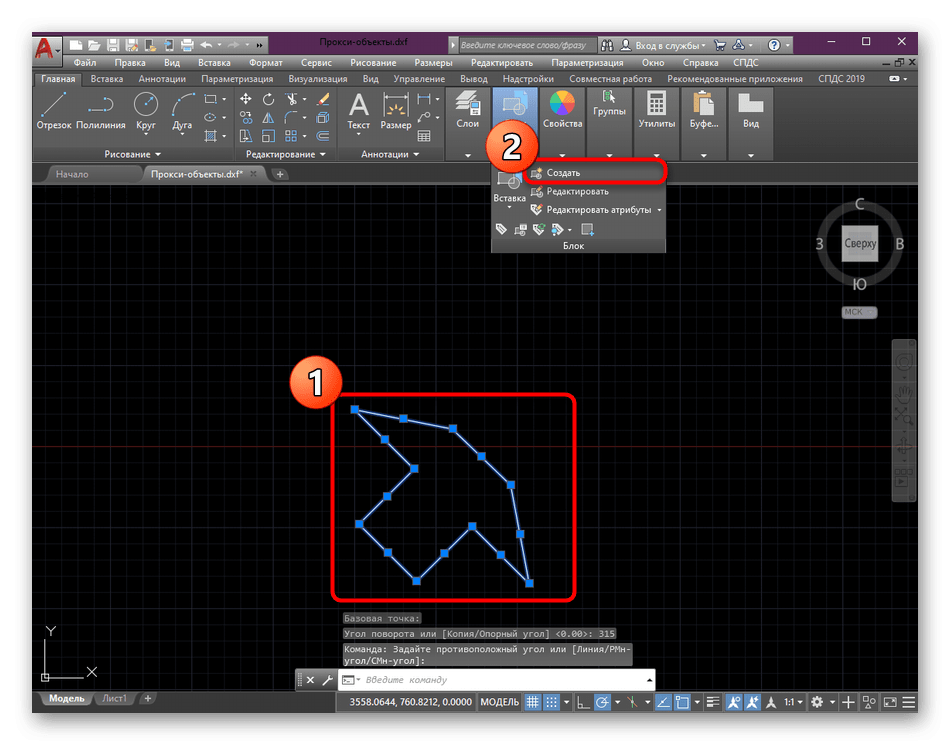Select the Текст text tool
This screenshot has width=950, height=745.
pos(358,111)
